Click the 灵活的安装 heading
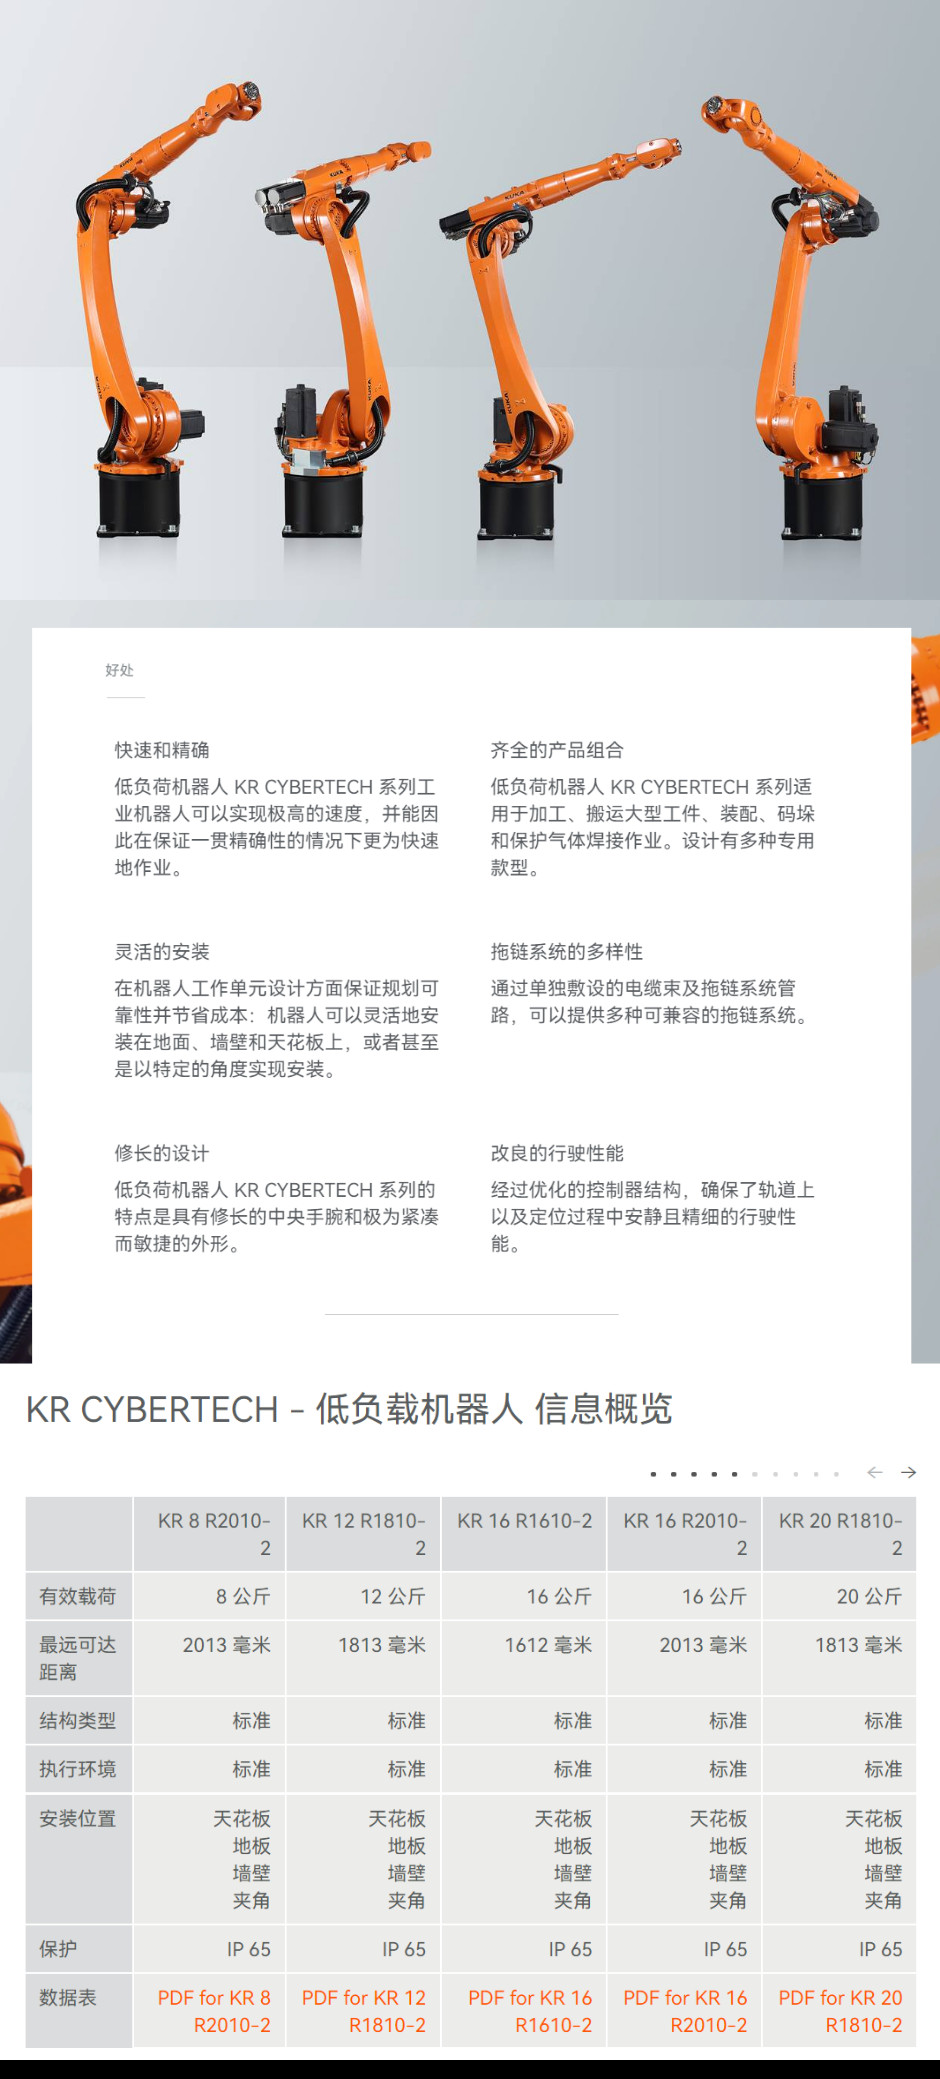This screenshot has width=940, height=2079. click(162, 952)
